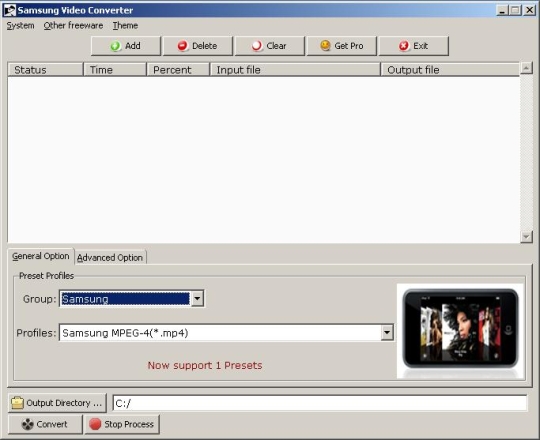Minimize the Samsung Video Converter window
Image resolution: width=540 pixels, height=440 pixels.
click(502, 10)
